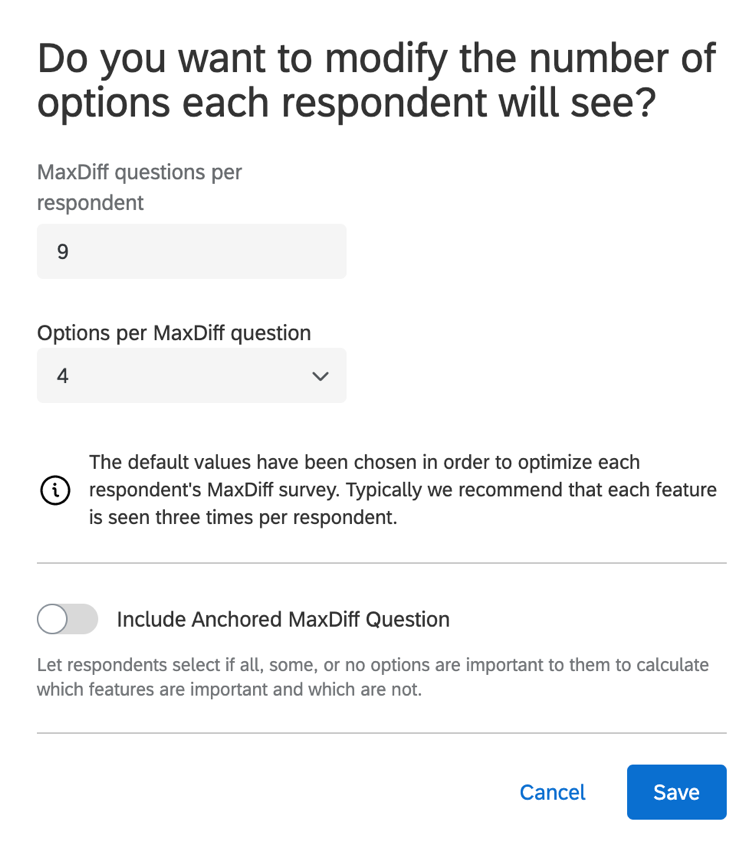756x855 pixels.
Task: Click the Cancel link
Action: tap(552, 792)
